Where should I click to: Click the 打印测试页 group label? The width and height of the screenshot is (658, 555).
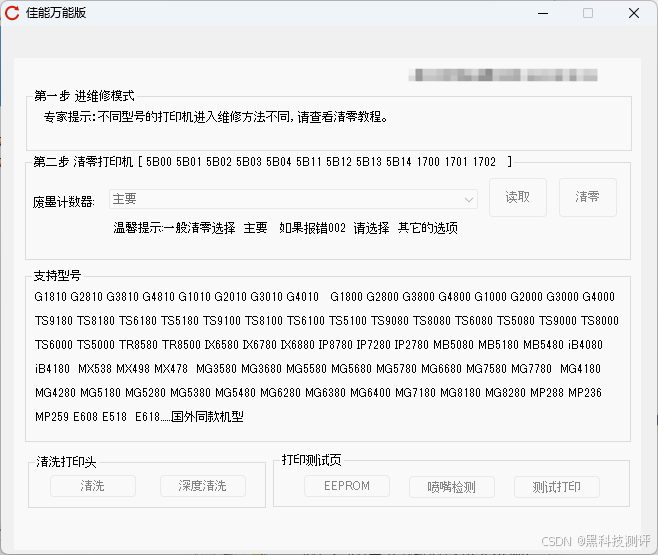(x=312, y=460)
